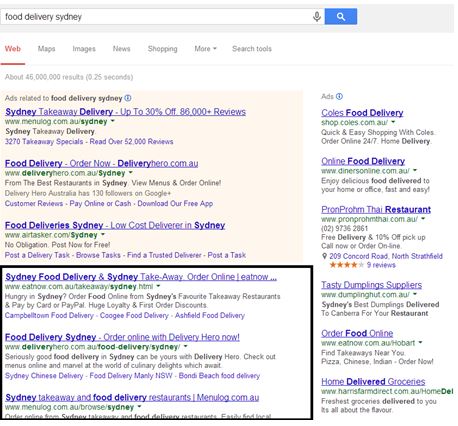This screenshot has height=426, width=458.
Task: Click the star rating for PronProhm Thai
Action: pos(346,265)
